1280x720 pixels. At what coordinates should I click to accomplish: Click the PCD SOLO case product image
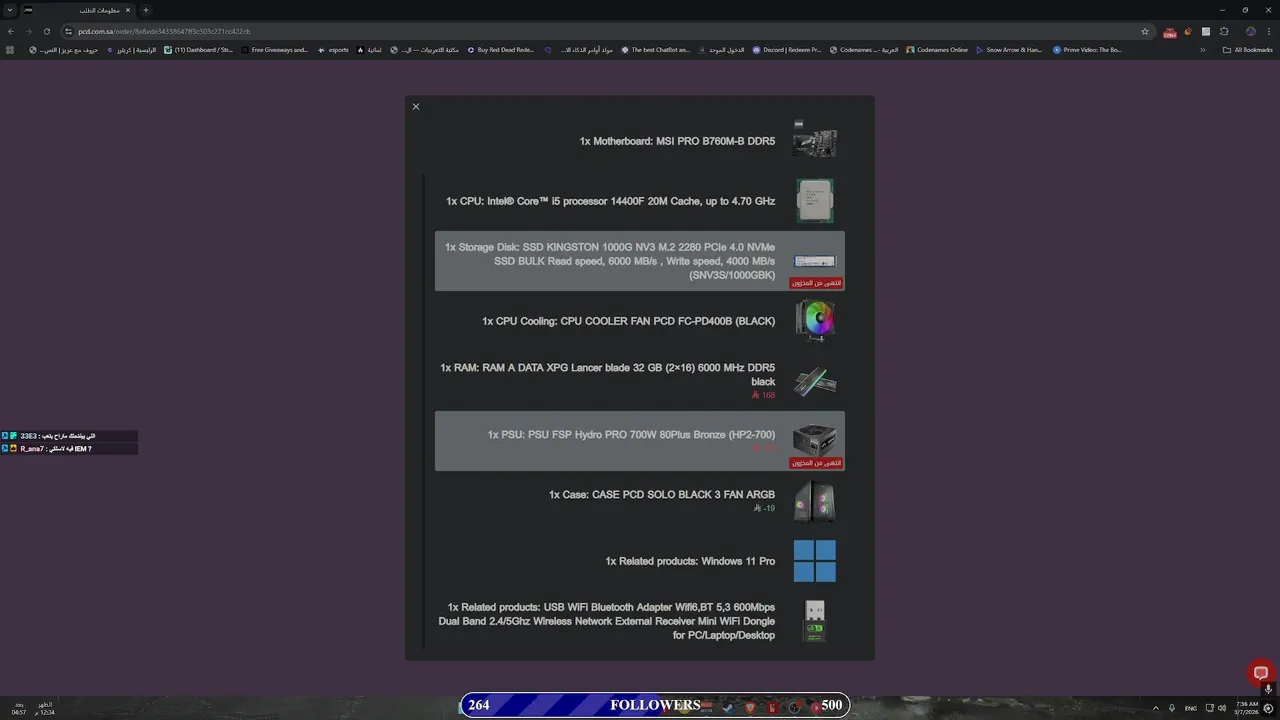(x=814, y=501)
